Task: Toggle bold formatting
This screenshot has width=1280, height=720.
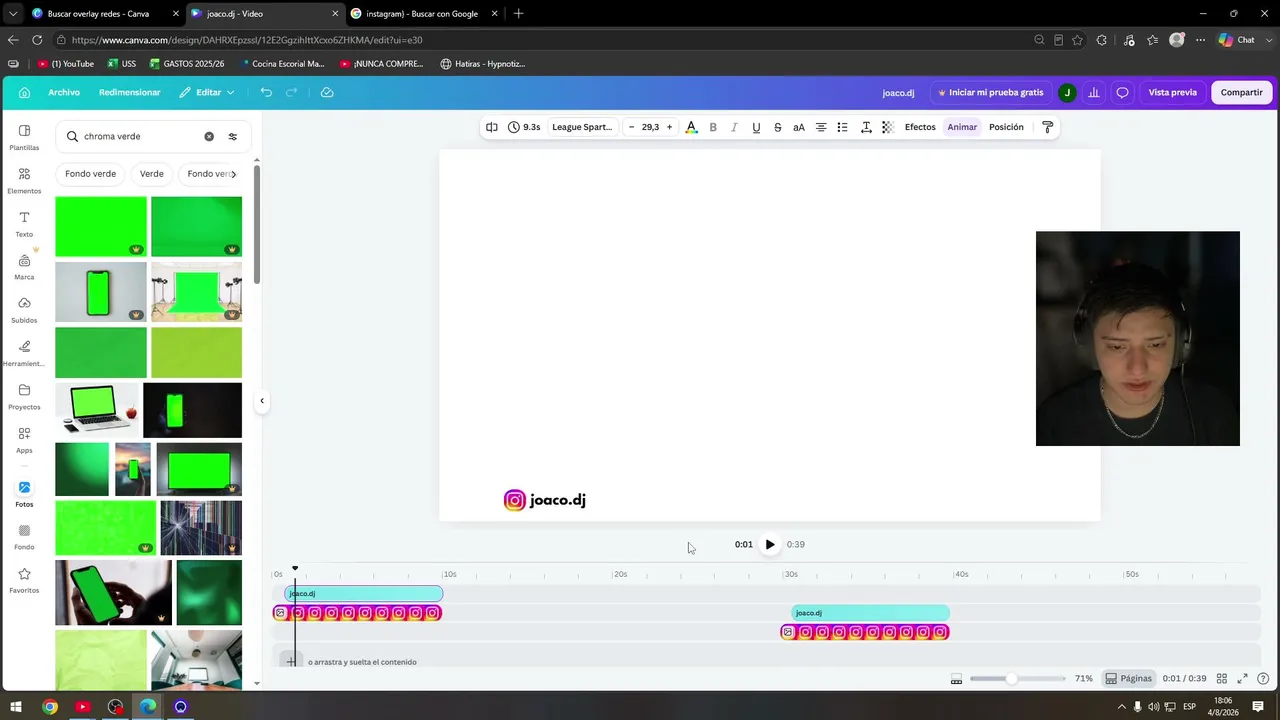Action: 713,127
